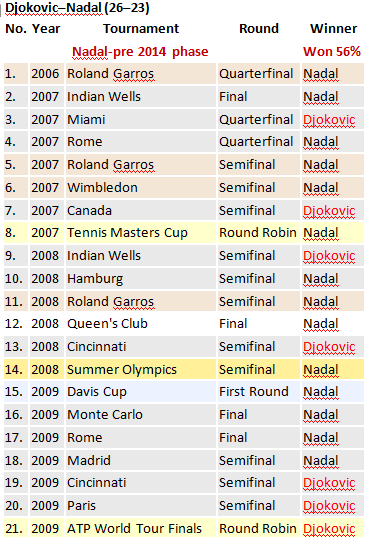Viewport: 382px width, 537px height.
Task: Select the Tournament column header
Action: coord(141,29)
